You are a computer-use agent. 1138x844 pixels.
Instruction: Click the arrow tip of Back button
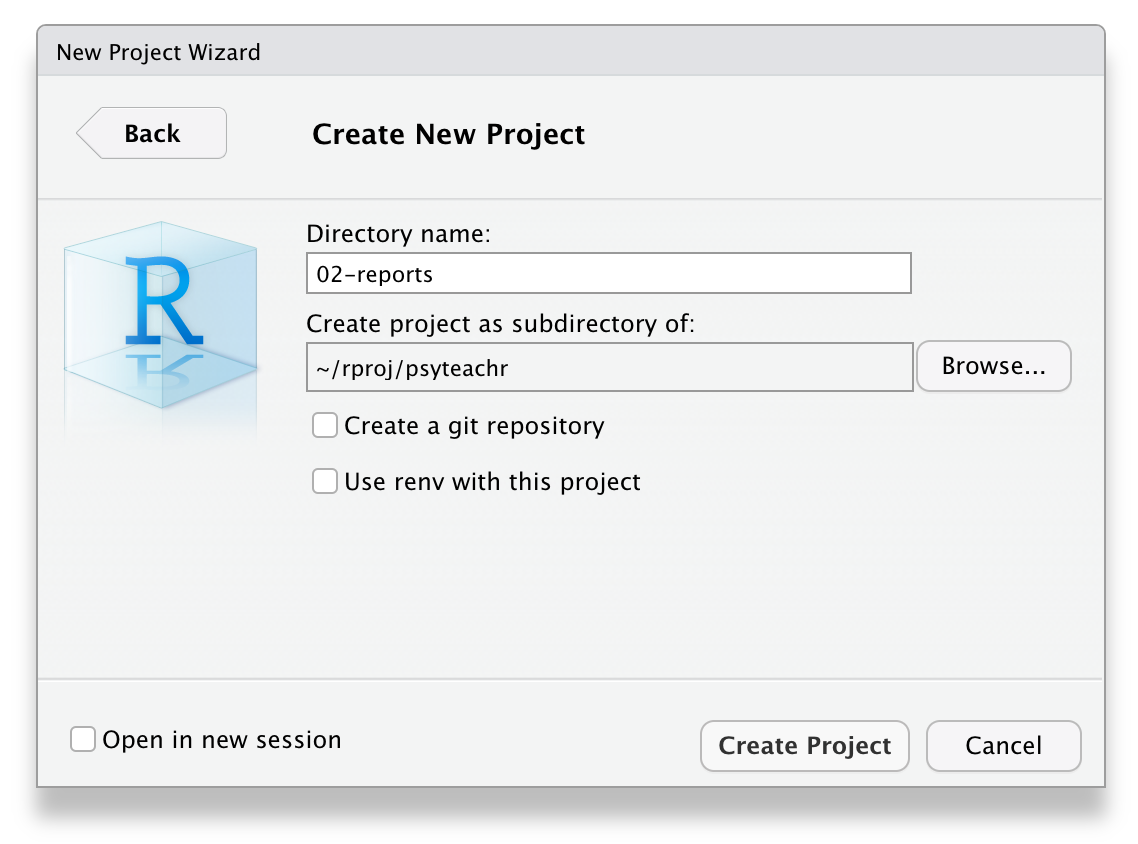point(86,134)
